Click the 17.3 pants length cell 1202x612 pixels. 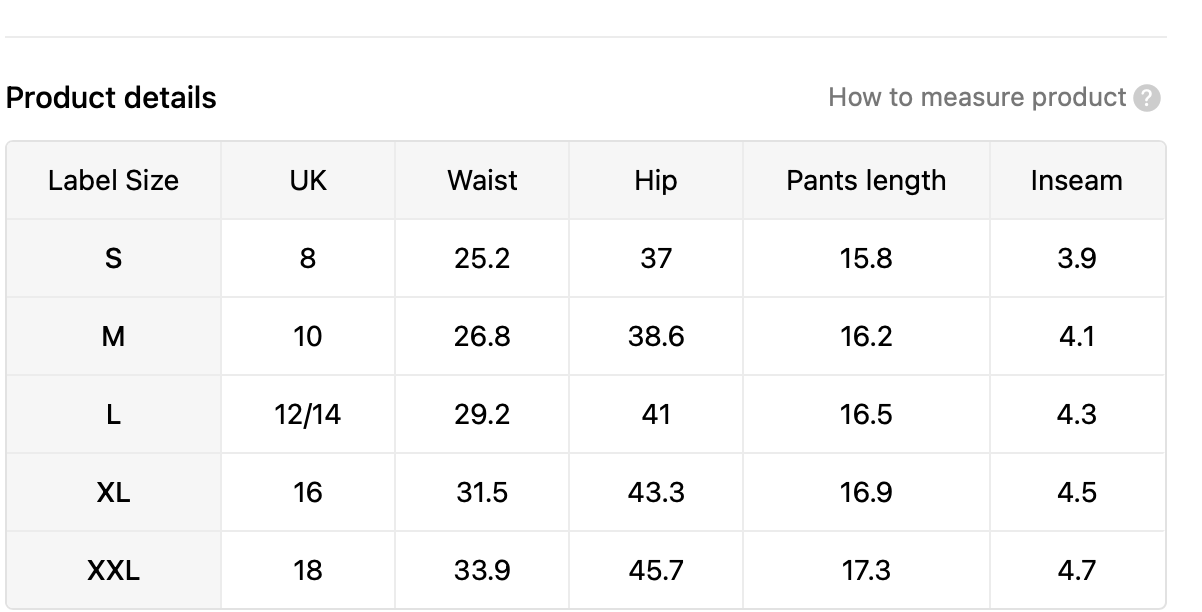866,570
